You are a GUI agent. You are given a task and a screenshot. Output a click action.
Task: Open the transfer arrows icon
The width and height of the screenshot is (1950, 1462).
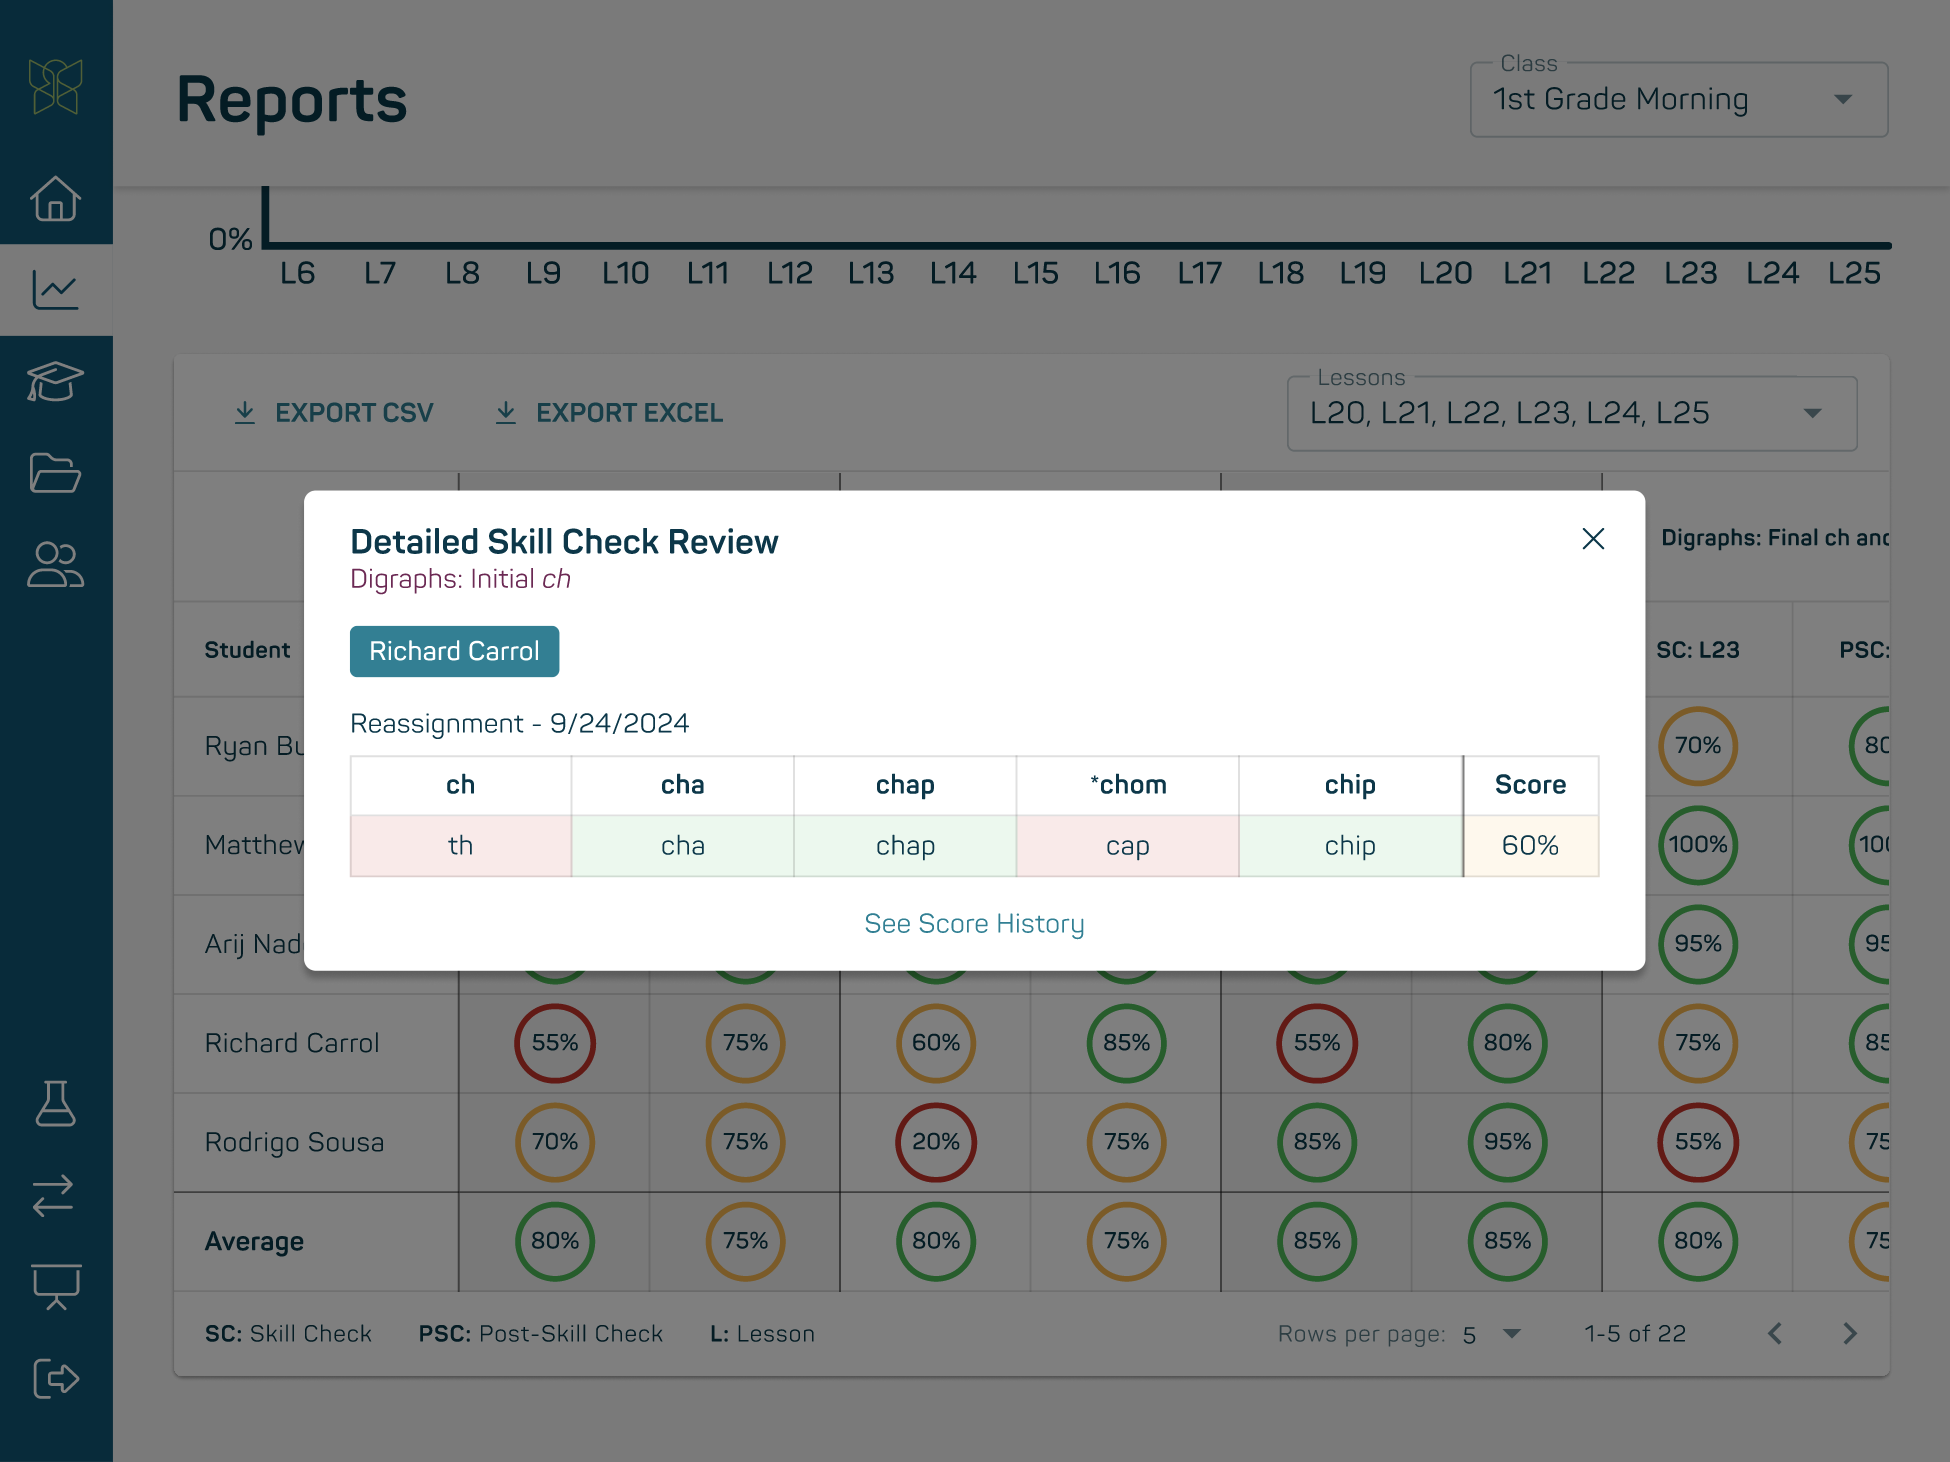coord(56,1196)
